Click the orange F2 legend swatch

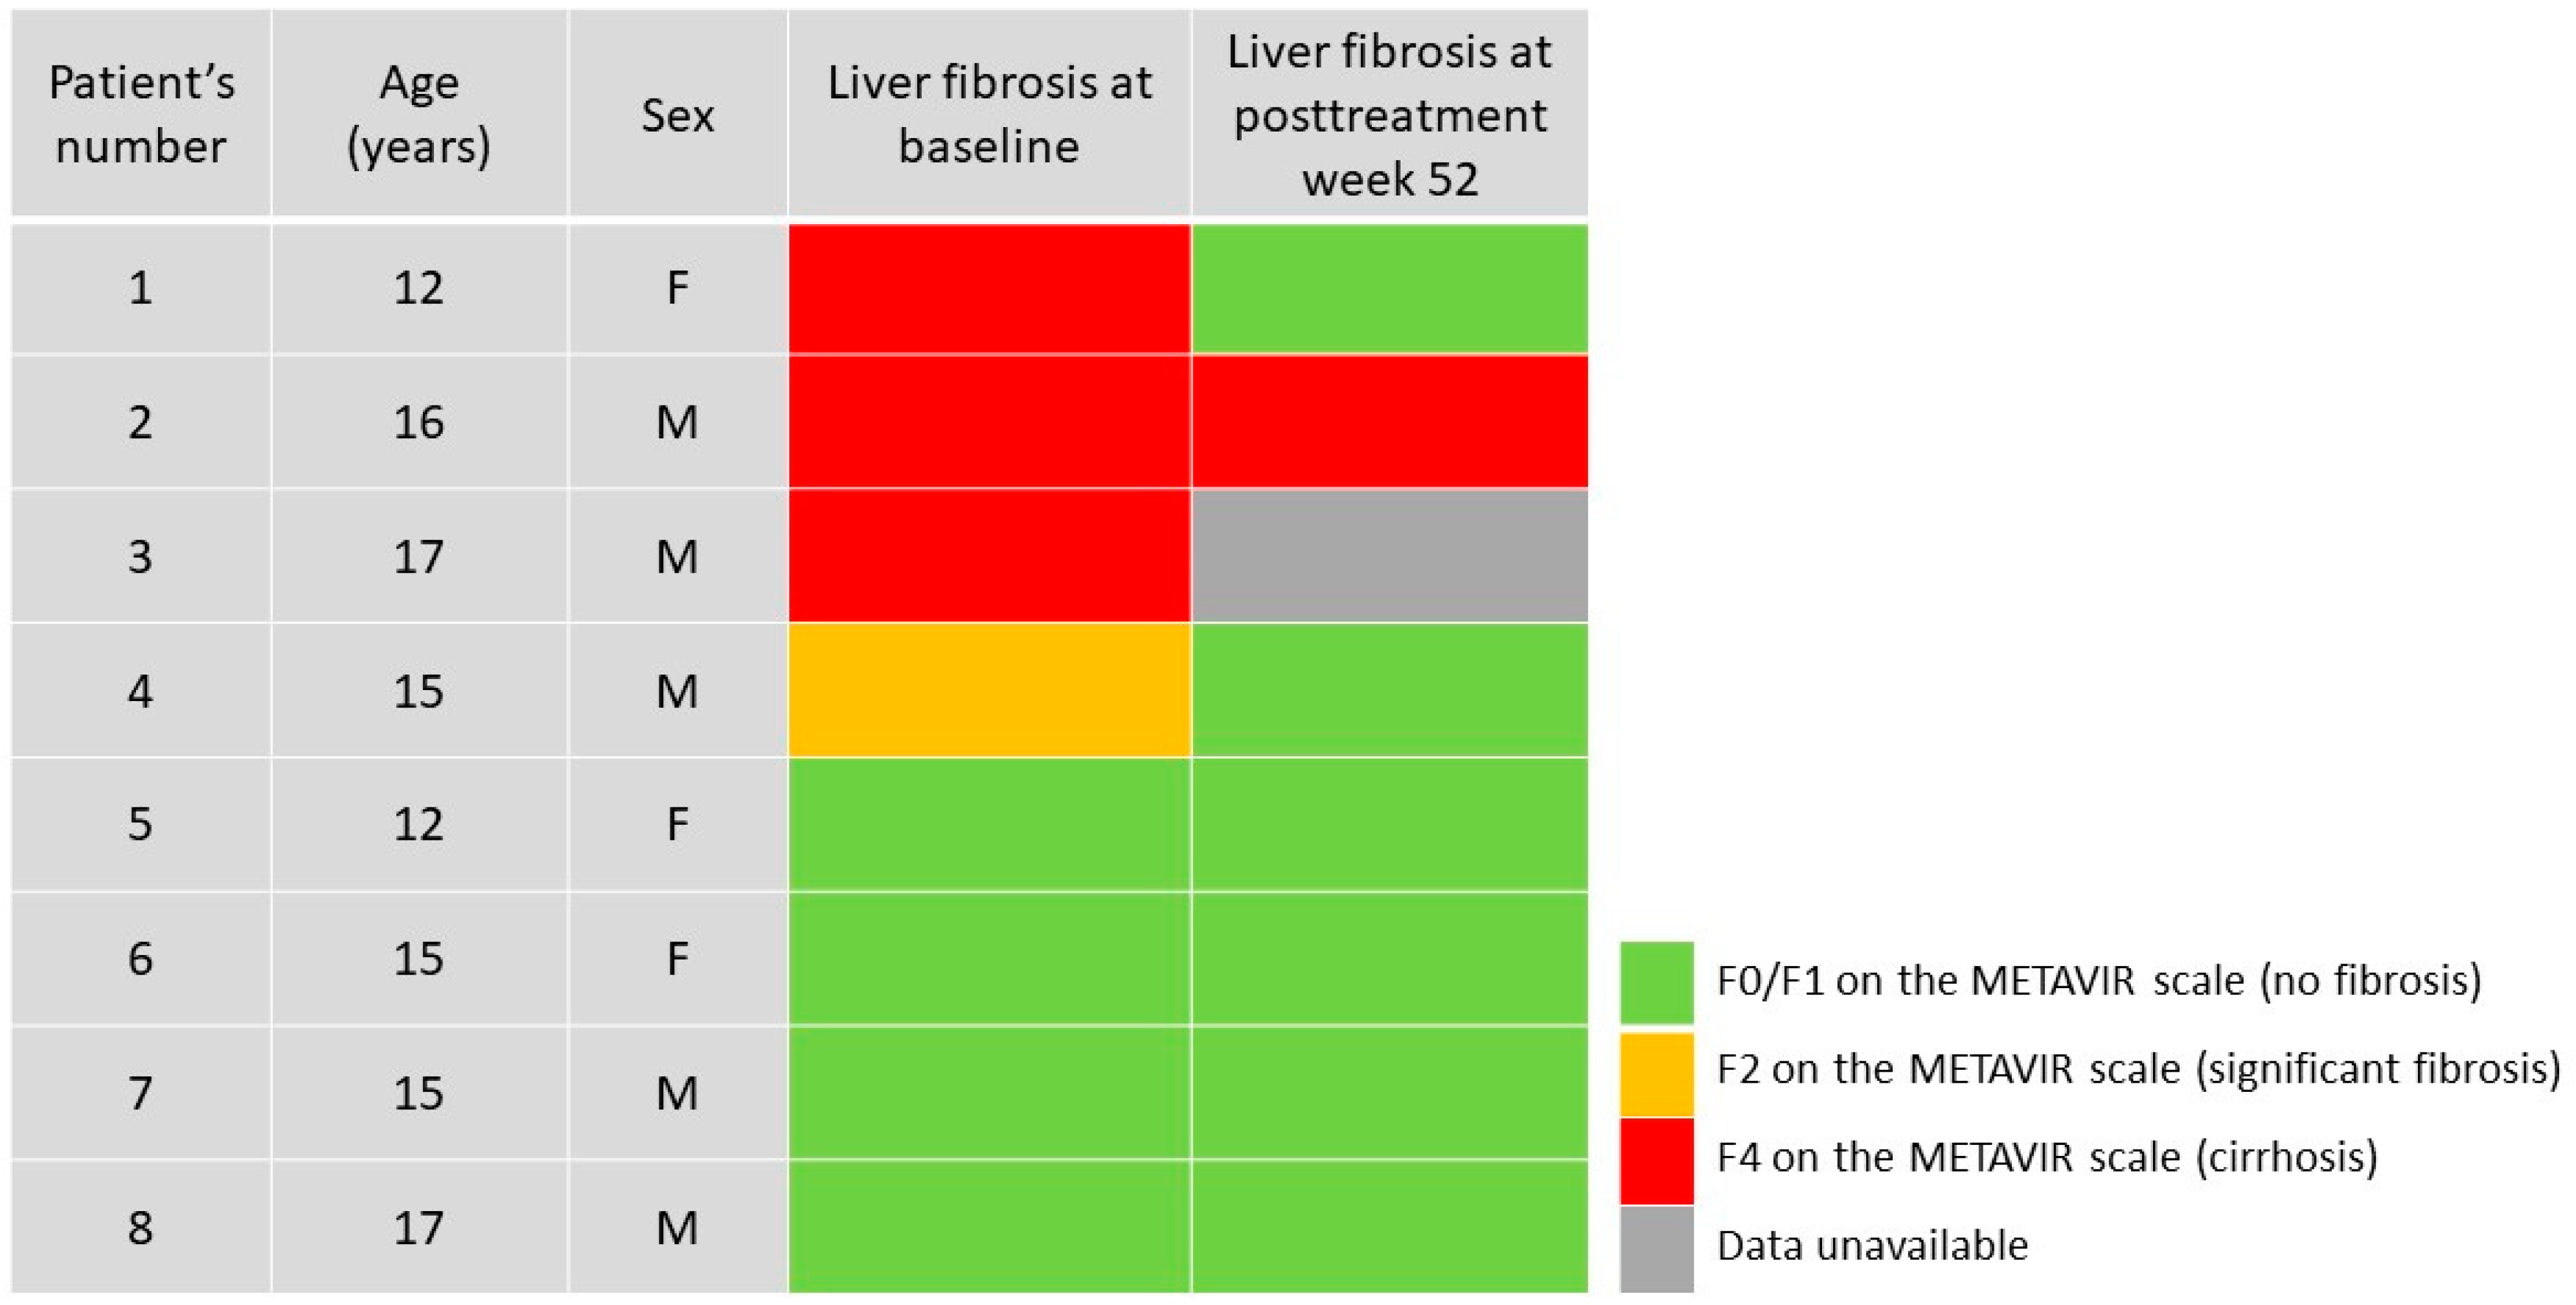(1656, 1072)
